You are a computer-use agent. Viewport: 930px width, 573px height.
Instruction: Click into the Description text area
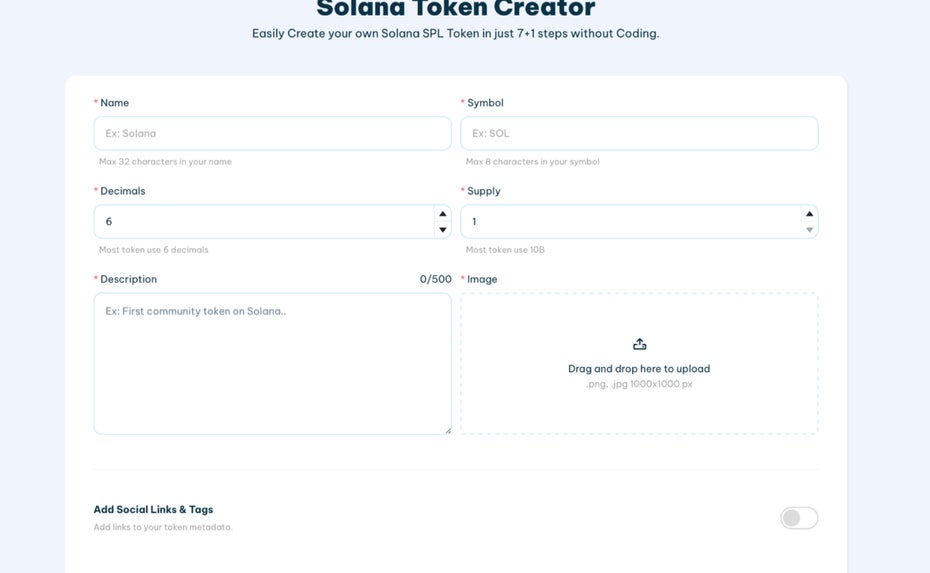tap(272, 364)
